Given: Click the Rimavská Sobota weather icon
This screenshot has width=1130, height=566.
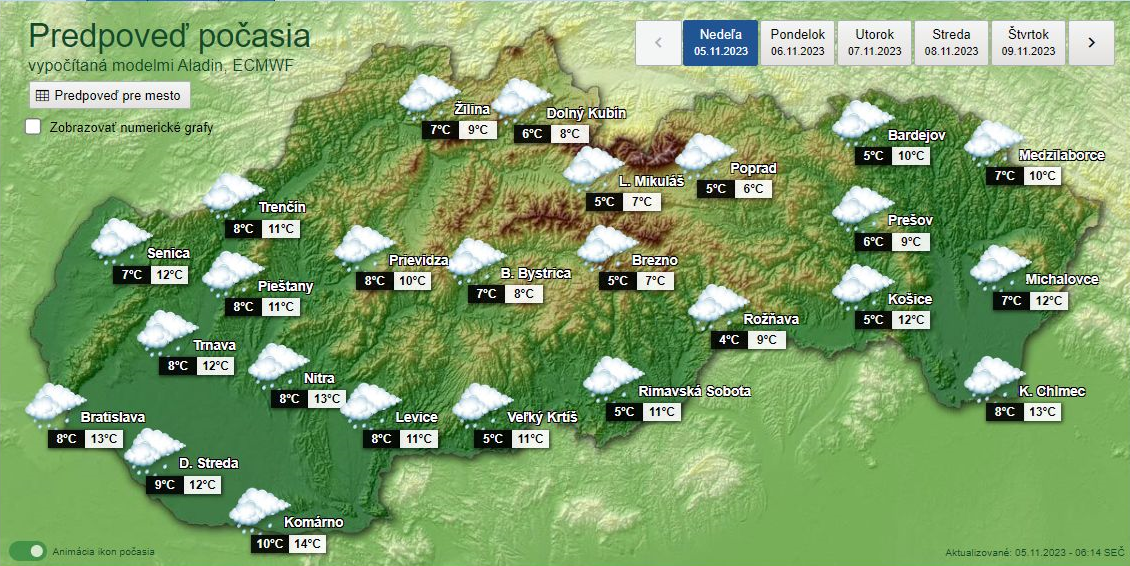Looking at the screenshot, I should pos(613,377).
